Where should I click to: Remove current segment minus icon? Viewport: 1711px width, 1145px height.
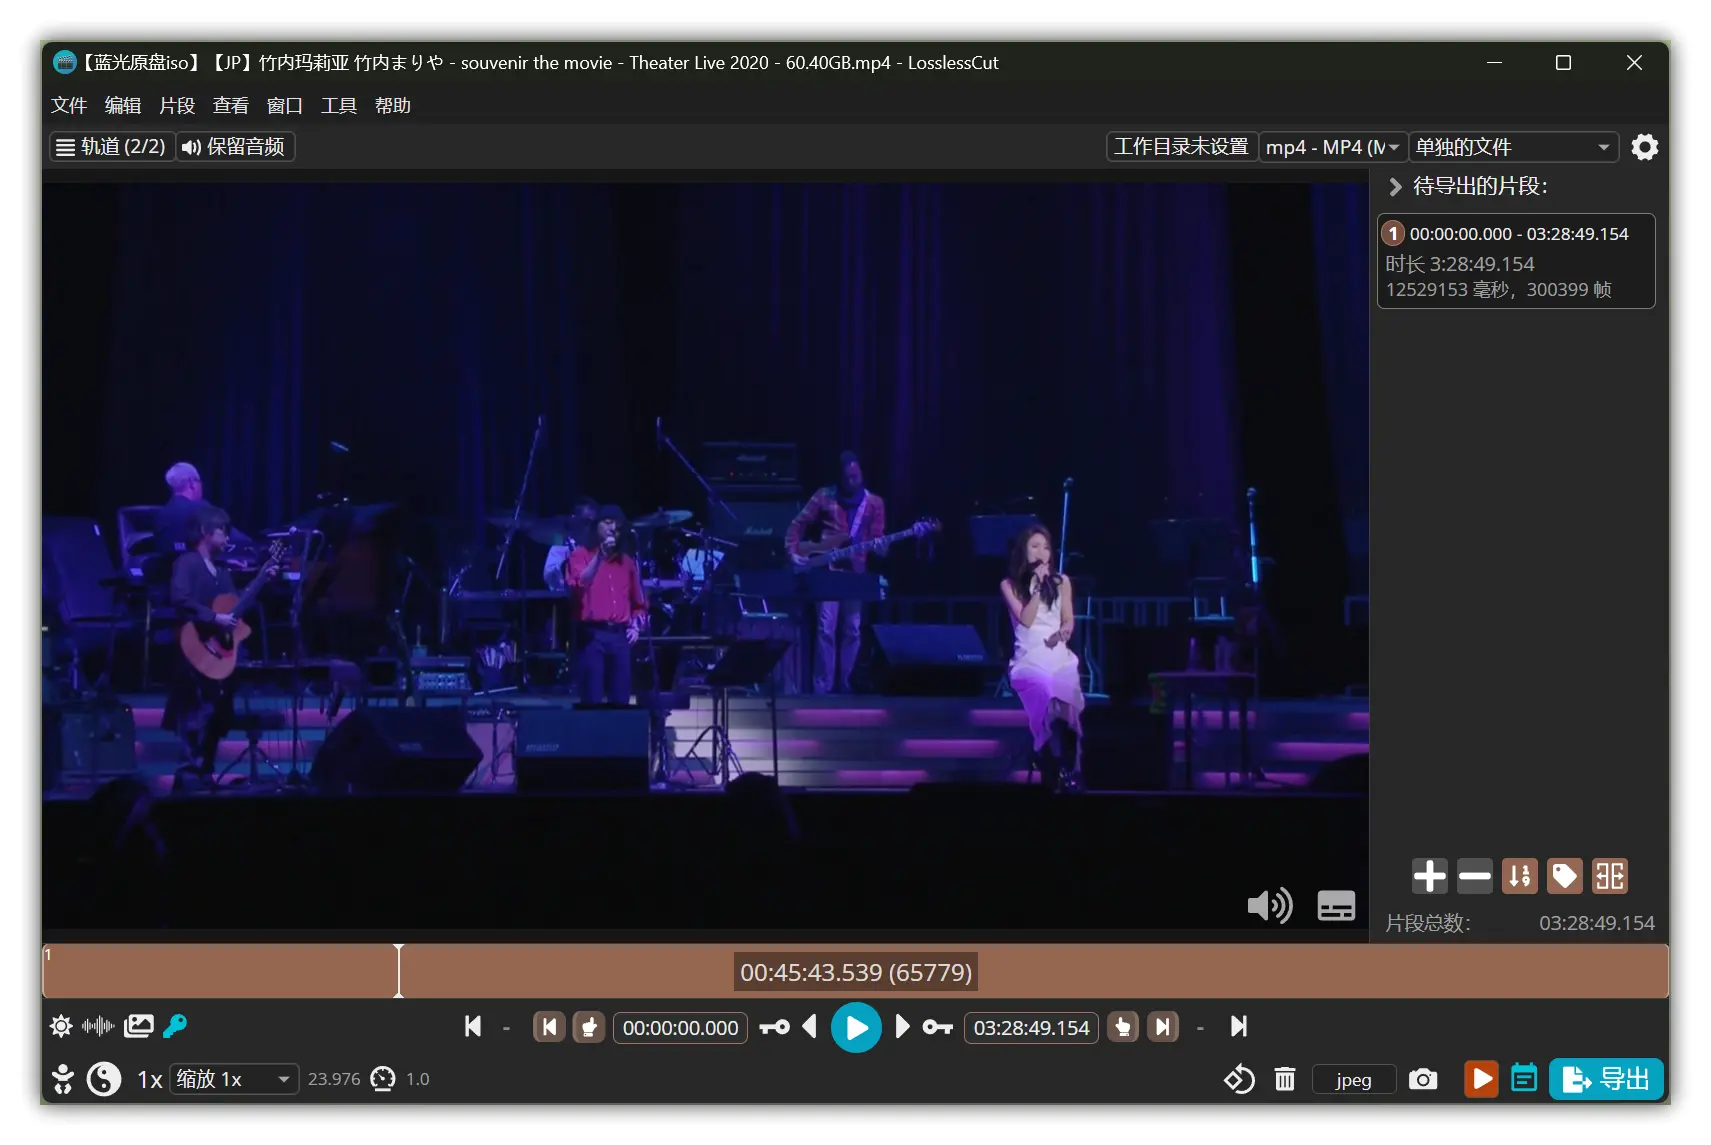[1475, 876]
